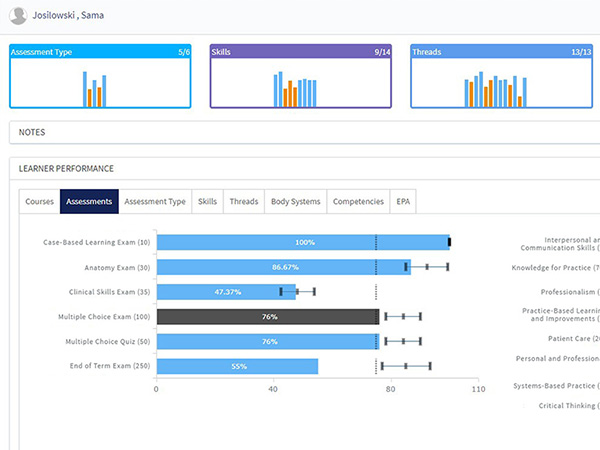600x450 pixels.
Task: Click the Multiple Choice Quiz (50) label
Action: click(x=108, y=341)
